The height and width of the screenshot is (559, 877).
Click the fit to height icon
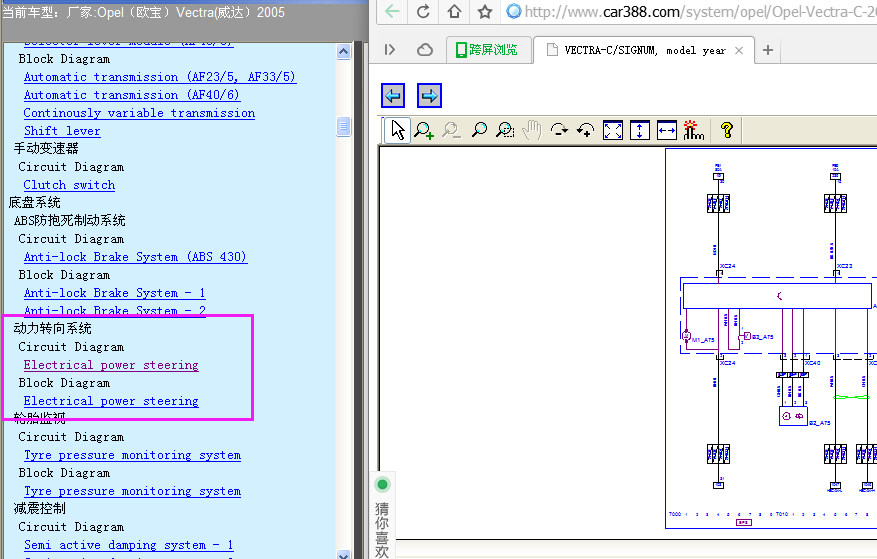coord(639,131)
